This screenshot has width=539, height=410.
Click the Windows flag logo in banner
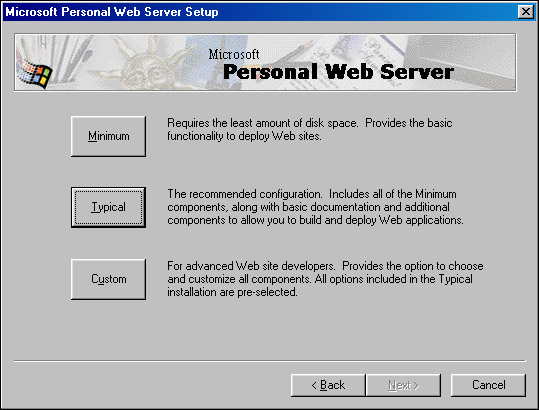36,73
